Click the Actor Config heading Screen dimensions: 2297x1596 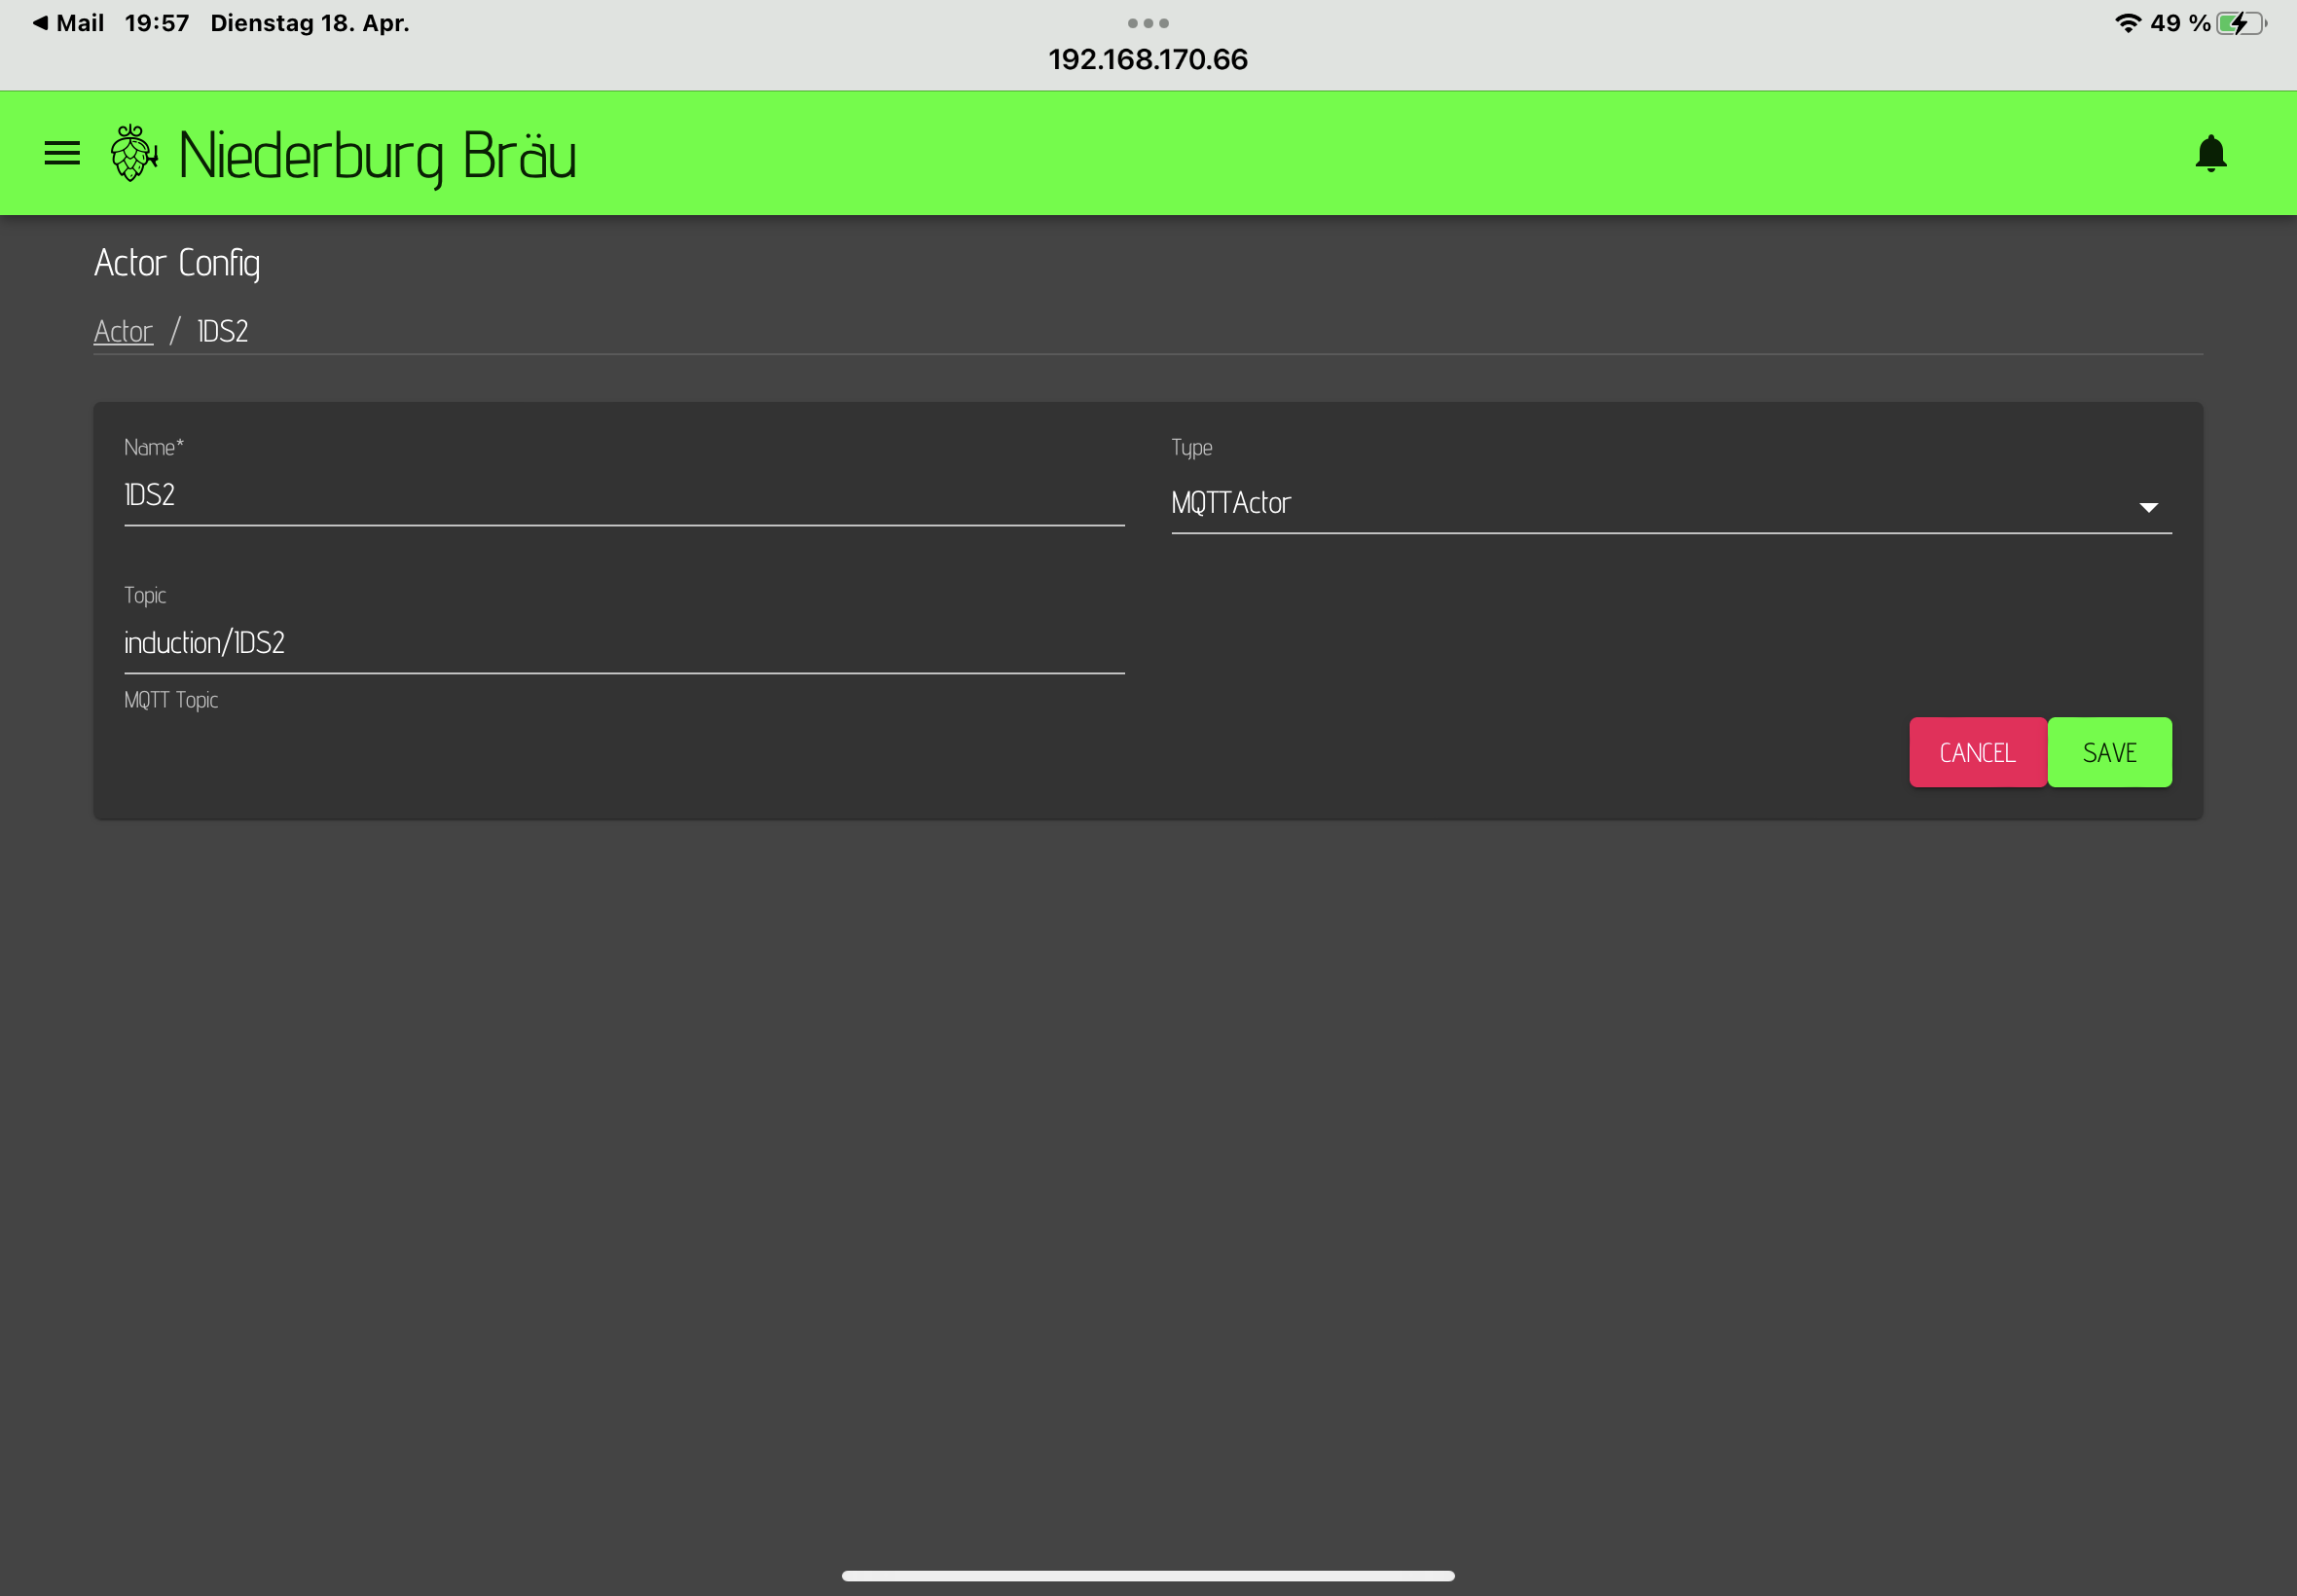(x=177, y=262)
